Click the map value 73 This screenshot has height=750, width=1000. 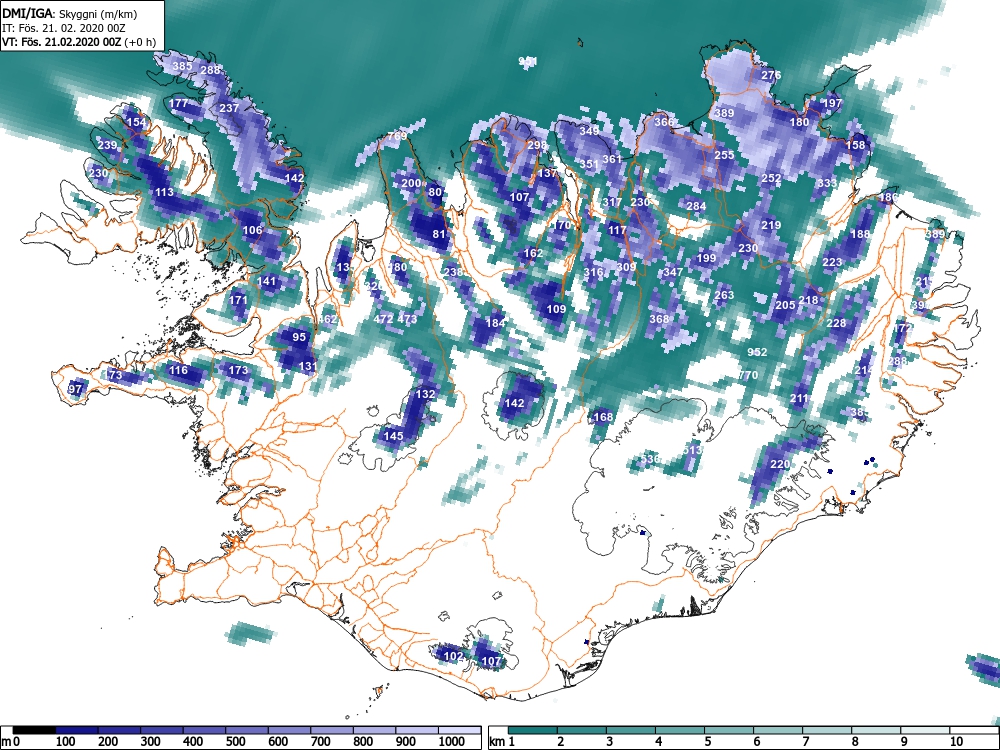click(115, 374)
